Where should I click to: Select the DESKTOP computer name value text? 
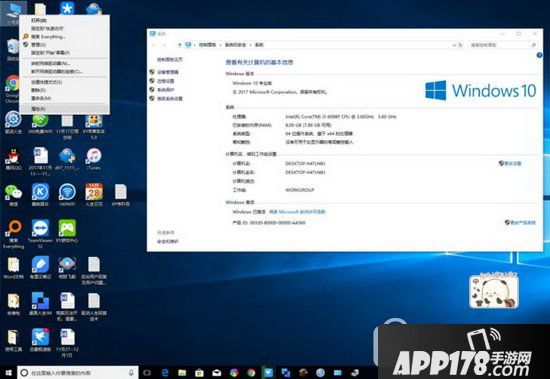click(305, 164)
